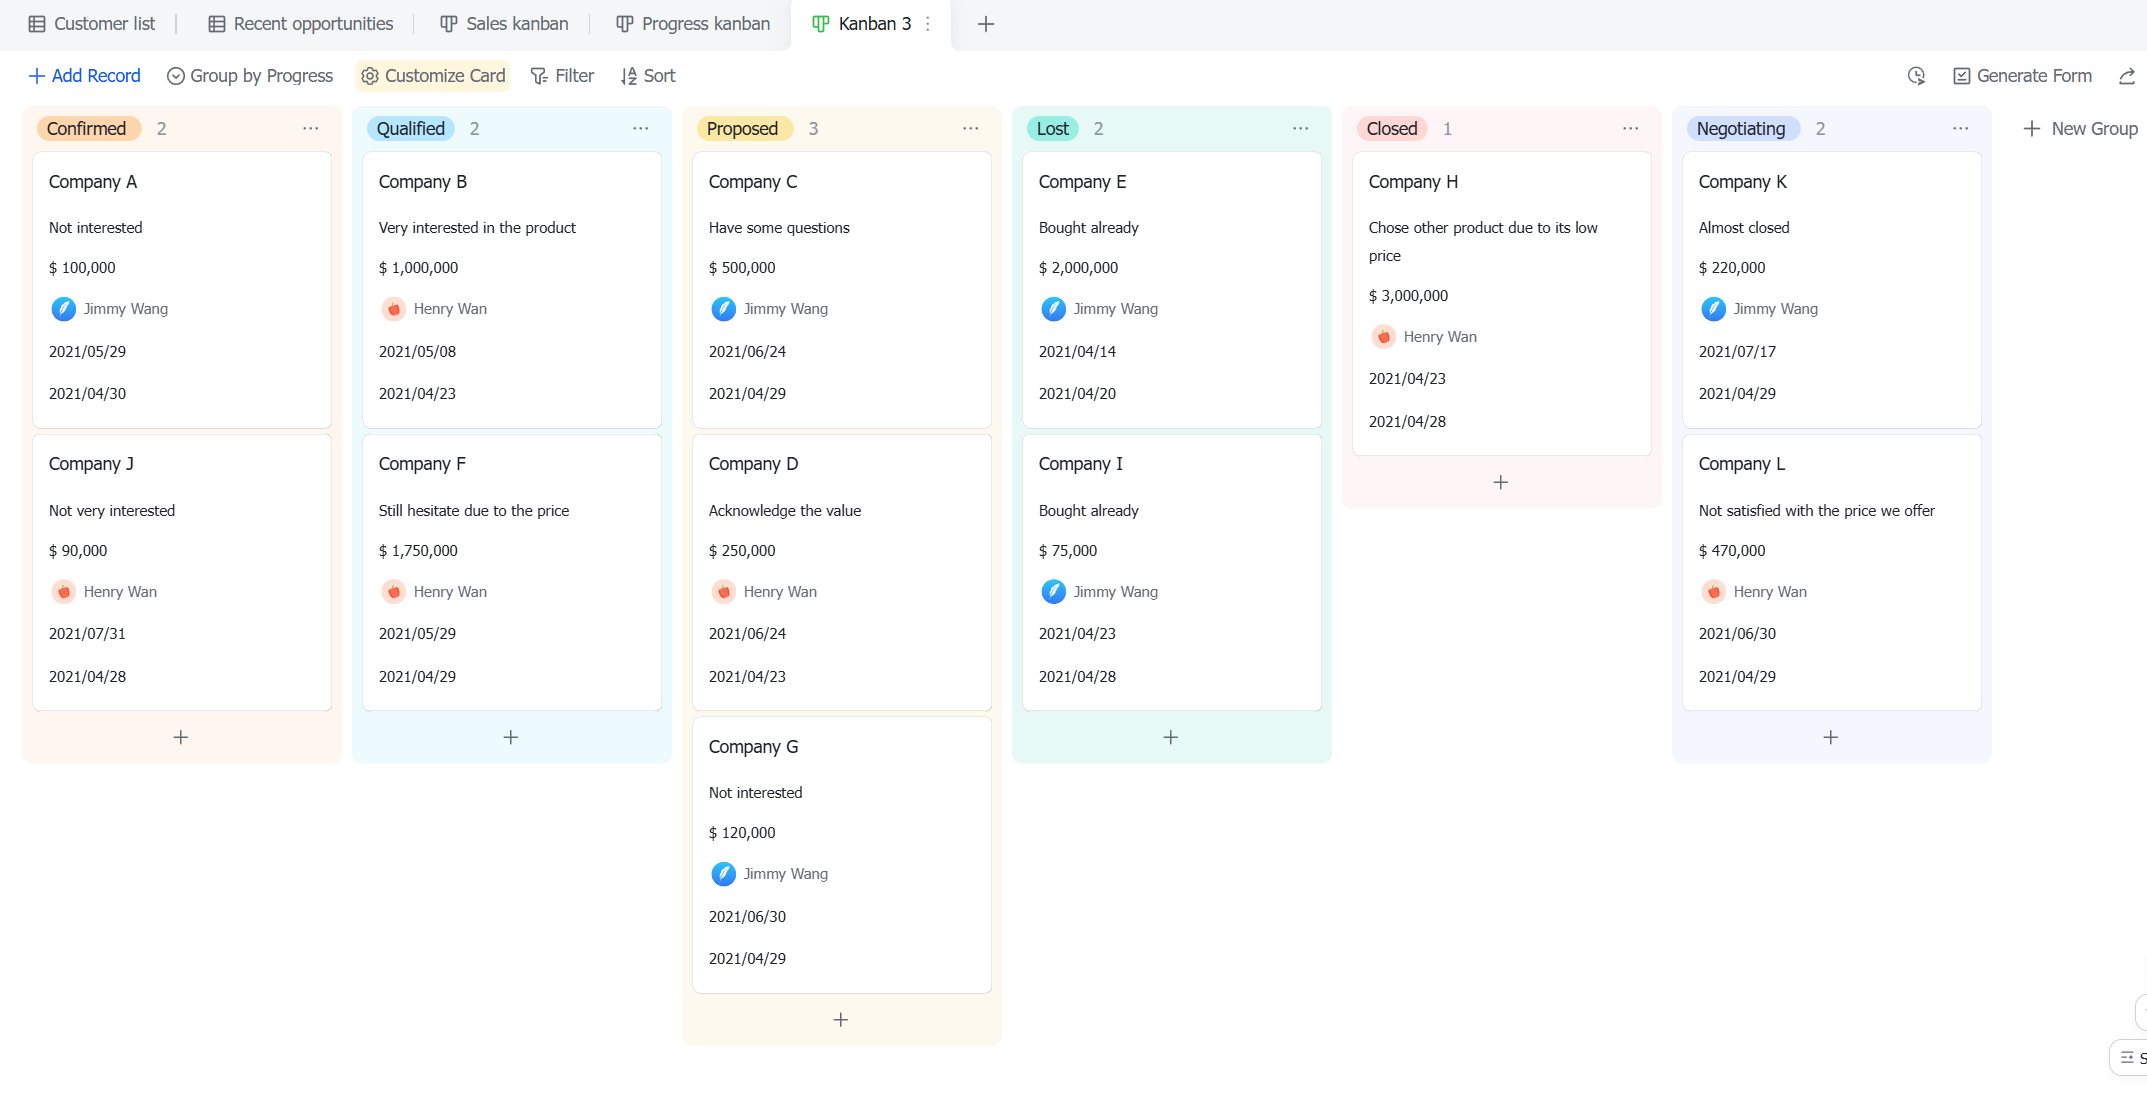The width and height of the screenshot is (2147, 1095).
Task: Click the Closed status tag
Action: click(x=1392, y=129)
